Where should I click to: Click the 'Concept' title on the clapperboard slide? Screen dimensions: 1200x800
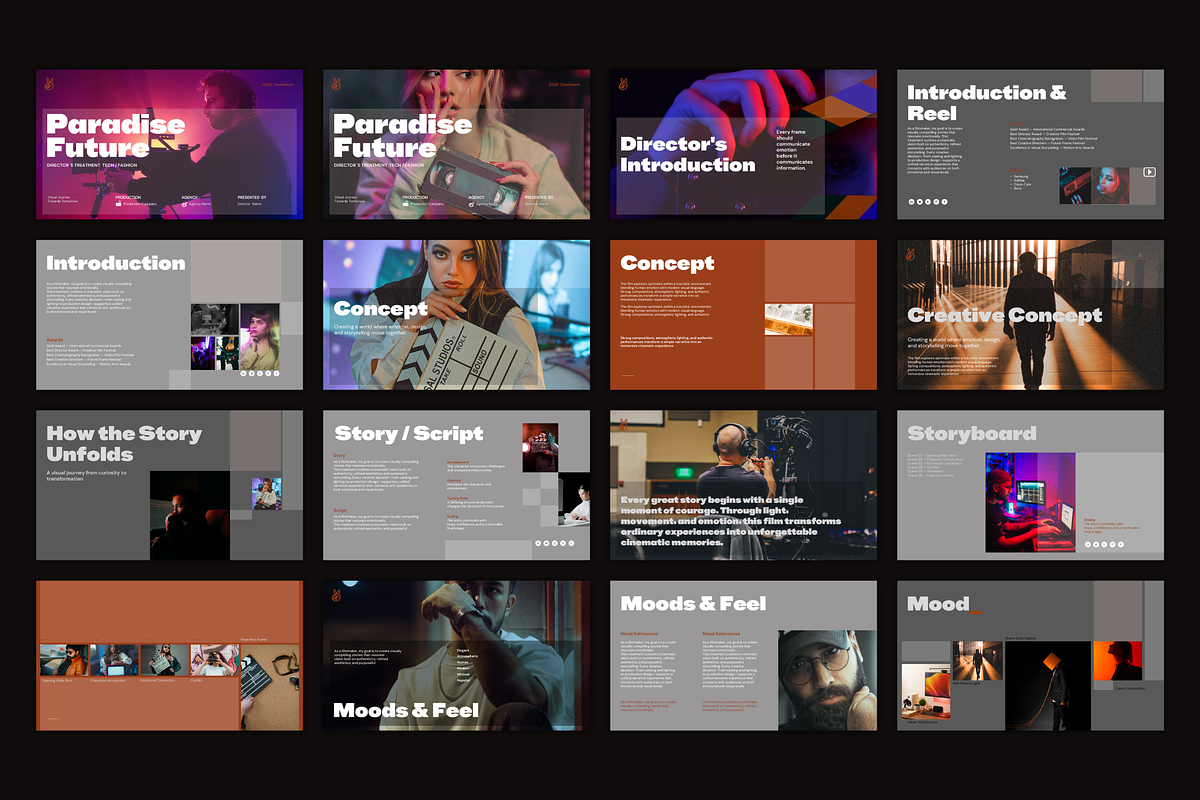381,308
